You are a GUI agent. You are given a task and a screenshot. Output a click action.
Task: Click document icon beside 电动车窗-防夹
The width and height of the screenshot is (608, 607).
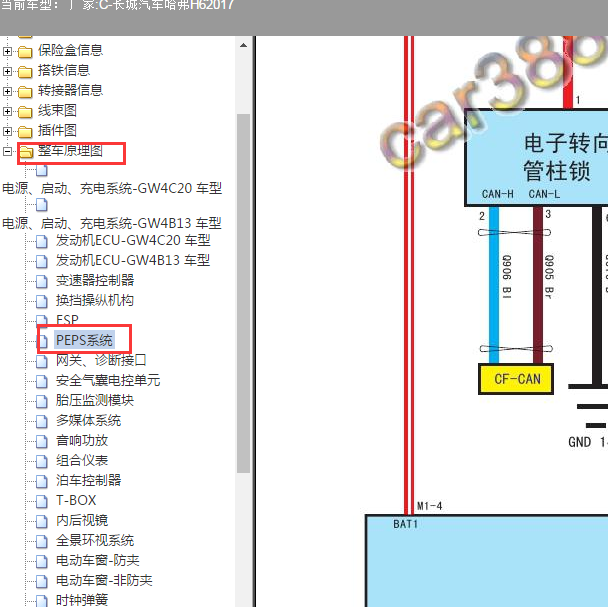pos(42,562)
